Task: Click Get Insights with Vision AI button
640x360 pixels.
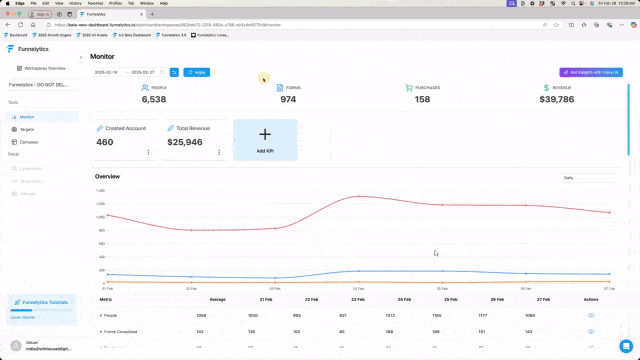Action: pos(591,72)
